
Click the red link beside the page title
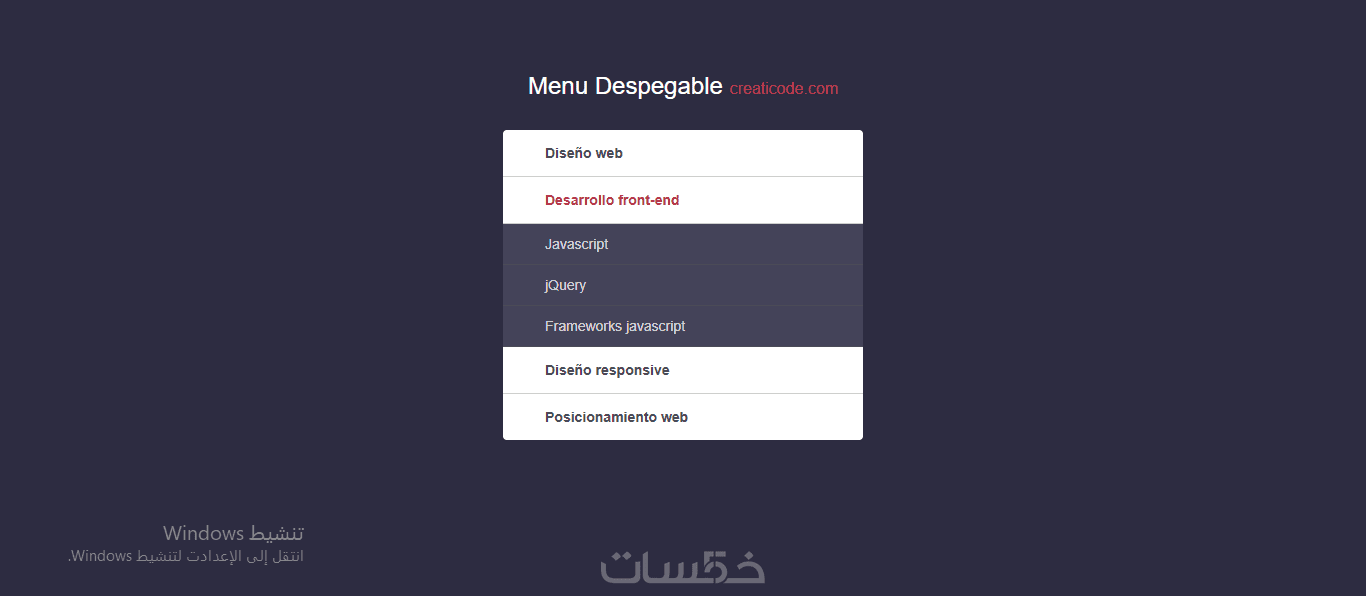tap(784, 88)
